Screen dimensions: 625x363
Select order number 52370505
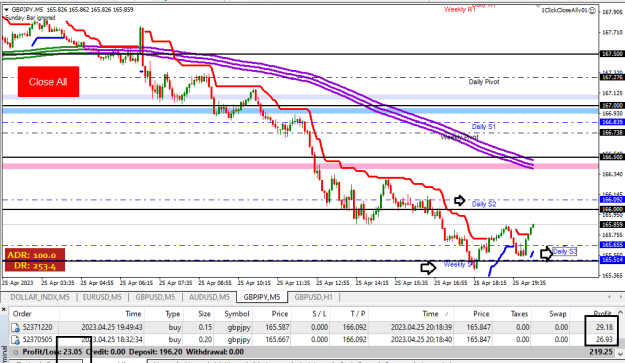[x=37, y=339]
